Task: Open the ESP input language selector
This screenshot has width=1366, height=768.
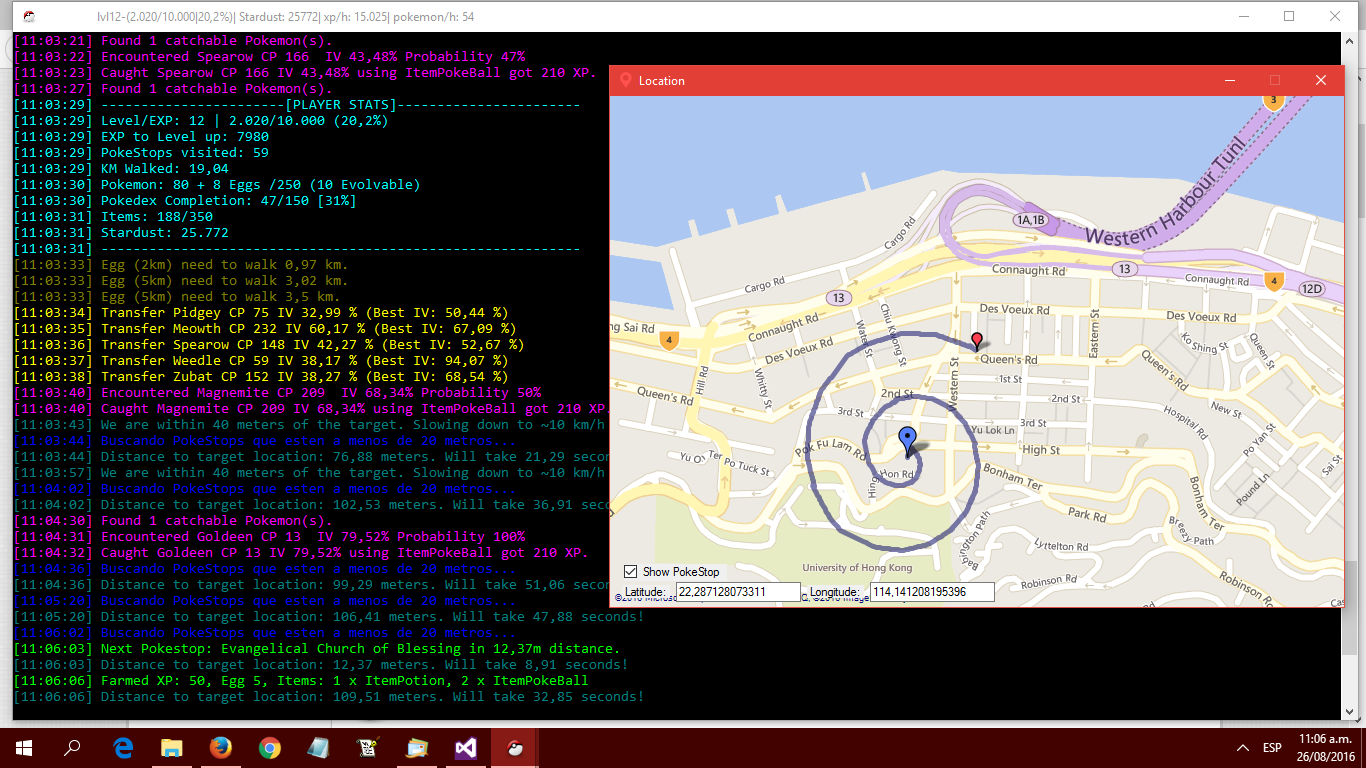Action: [1272, 748]
